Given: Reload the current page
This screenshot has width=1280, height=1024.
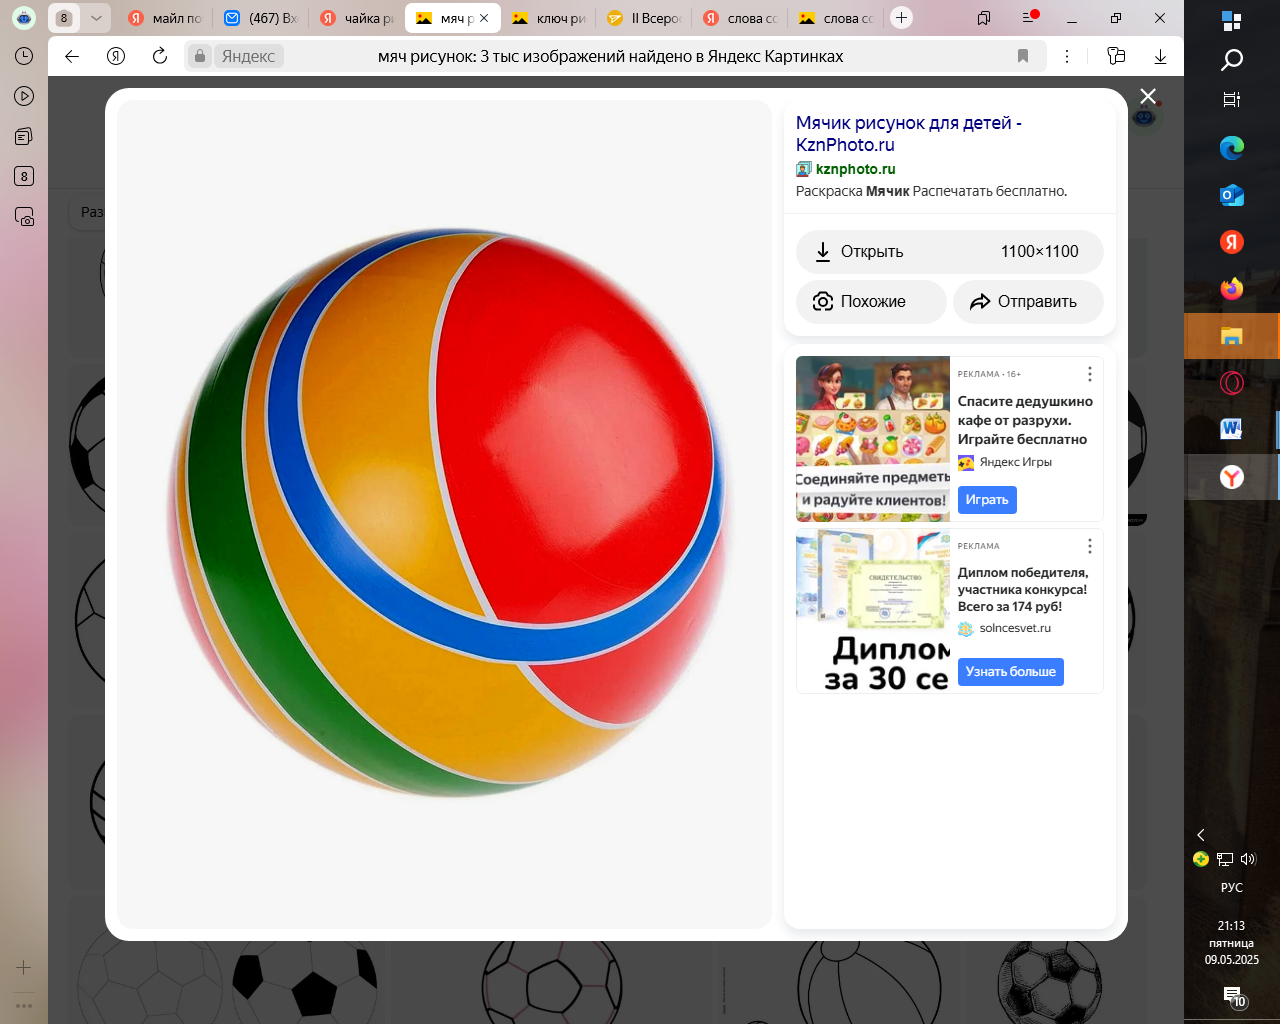Looking at the screenshot, I should (160, 56).
